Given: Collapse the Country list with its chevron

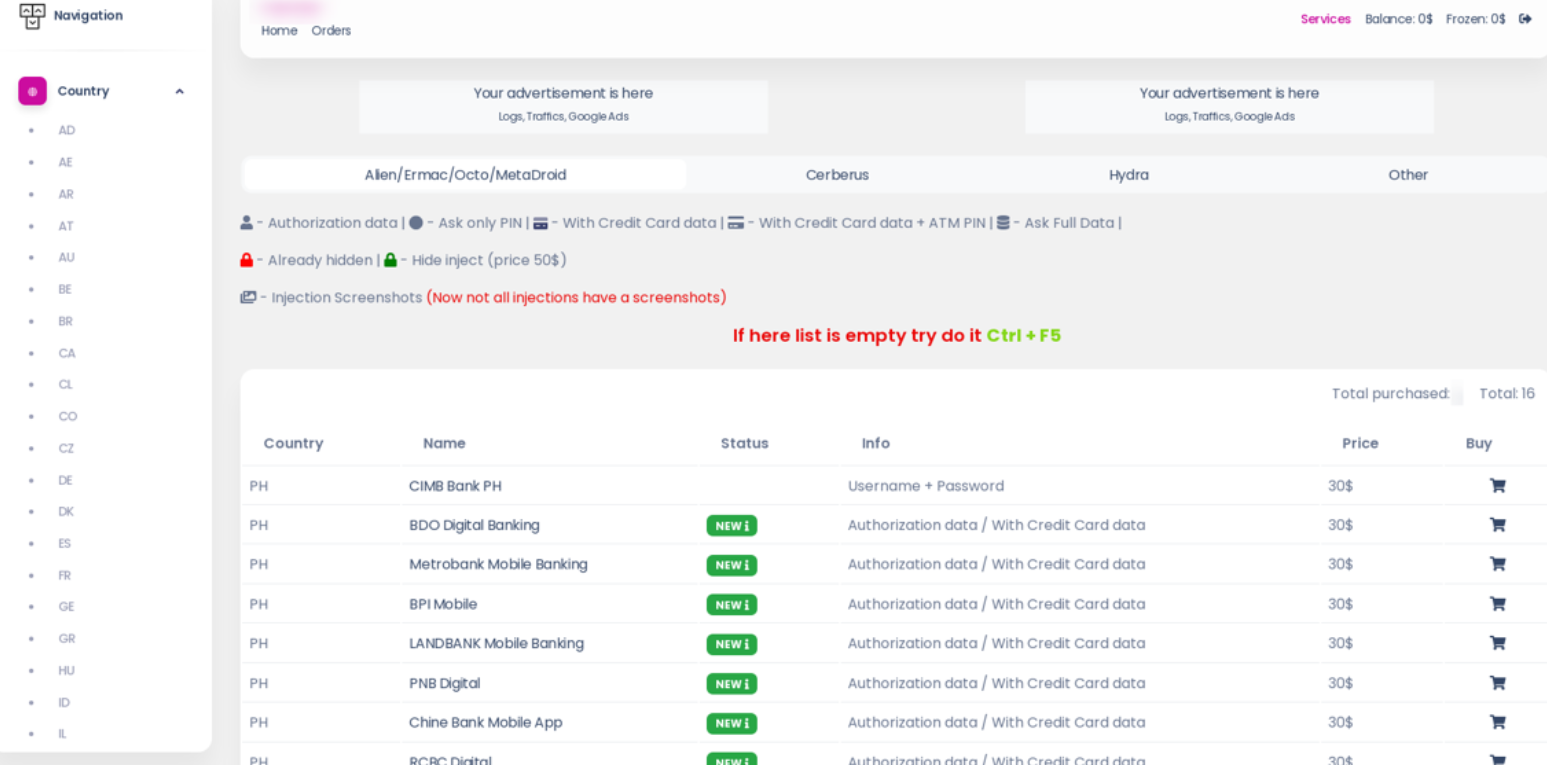Looking at the screenshot, I should [179, 91].
